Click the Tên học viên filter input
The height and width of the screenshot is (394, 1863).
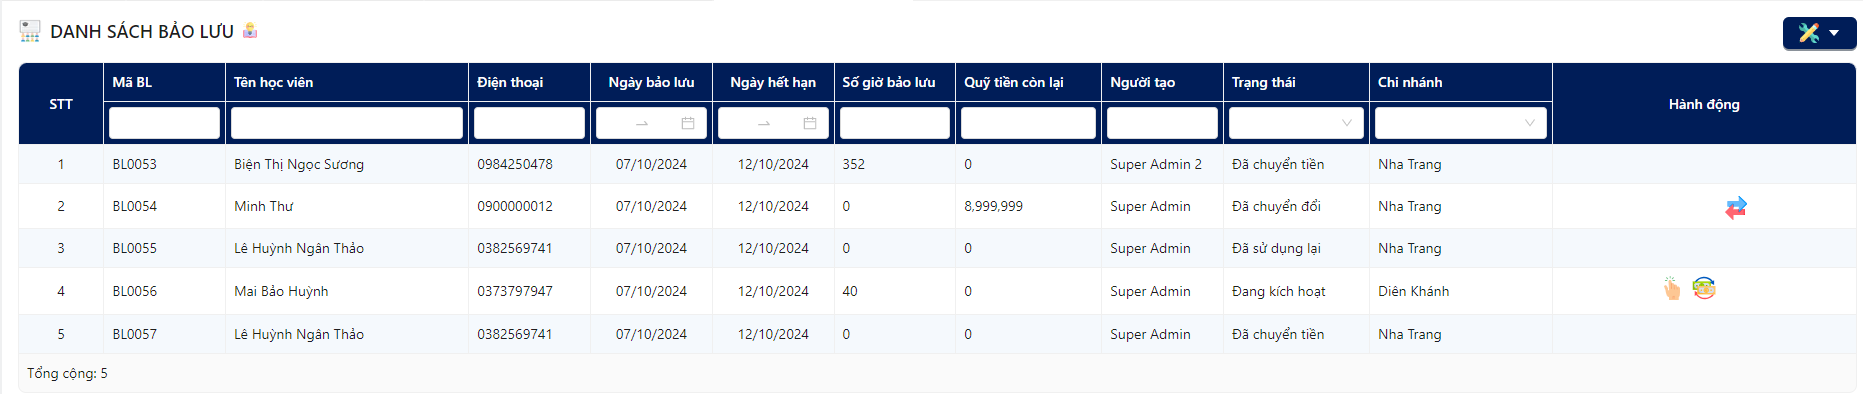[x=346, y=123]
